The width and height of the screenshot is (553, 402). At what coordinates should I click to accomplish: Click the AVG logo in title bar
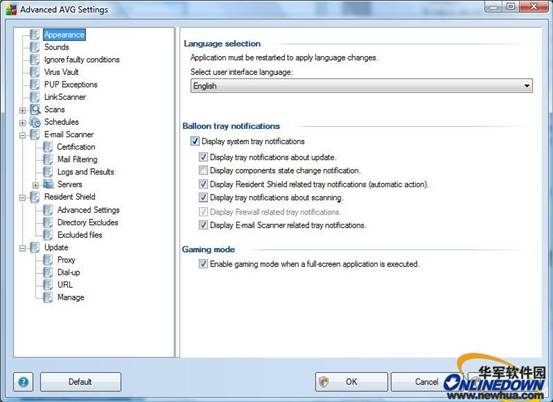pos(11,10)
